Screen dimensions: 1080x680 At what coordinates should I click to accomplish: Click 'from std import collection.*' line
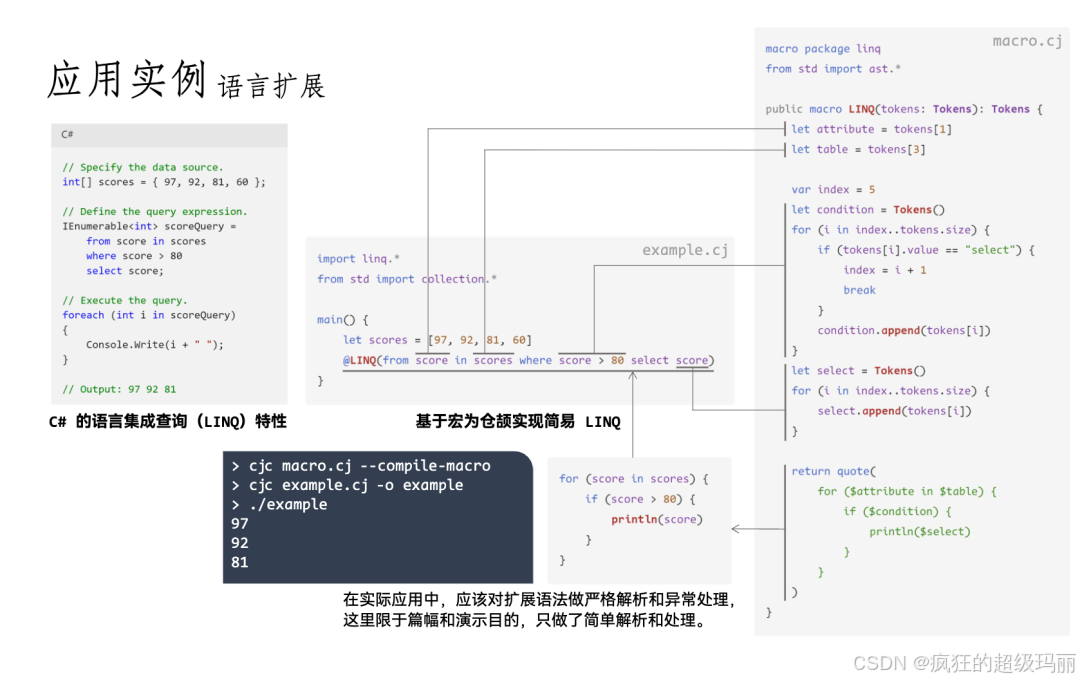pyautogui.click(x=406, y=279)
